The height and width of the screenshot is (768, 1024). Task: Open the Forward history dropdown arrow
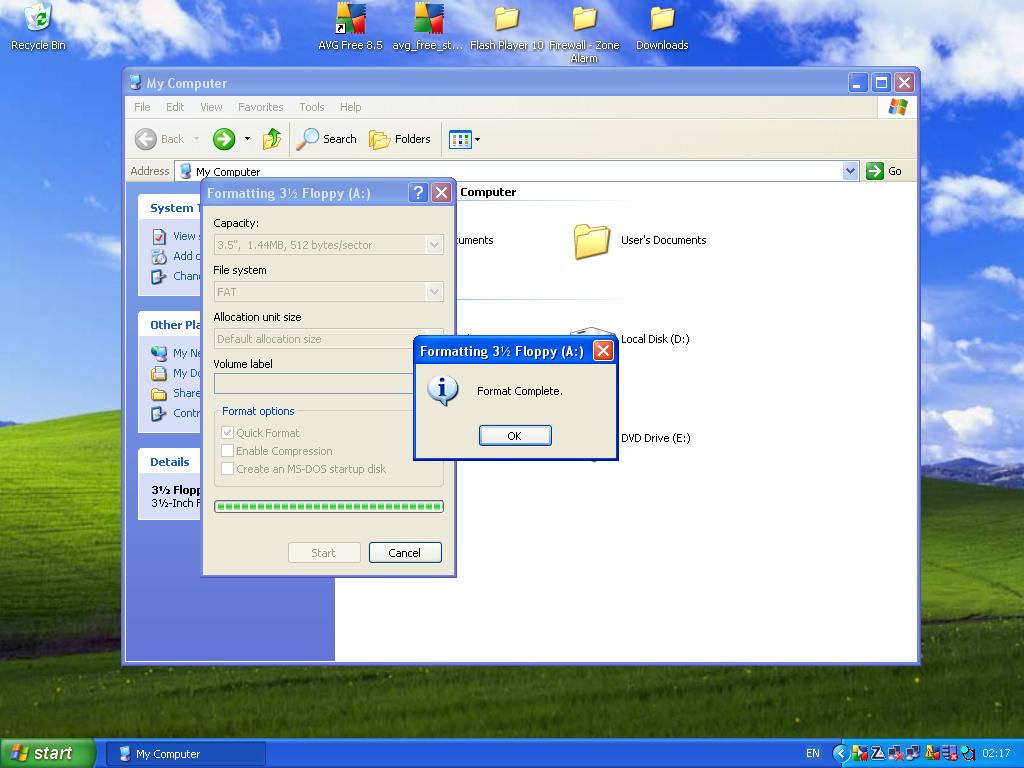point(247,139)
